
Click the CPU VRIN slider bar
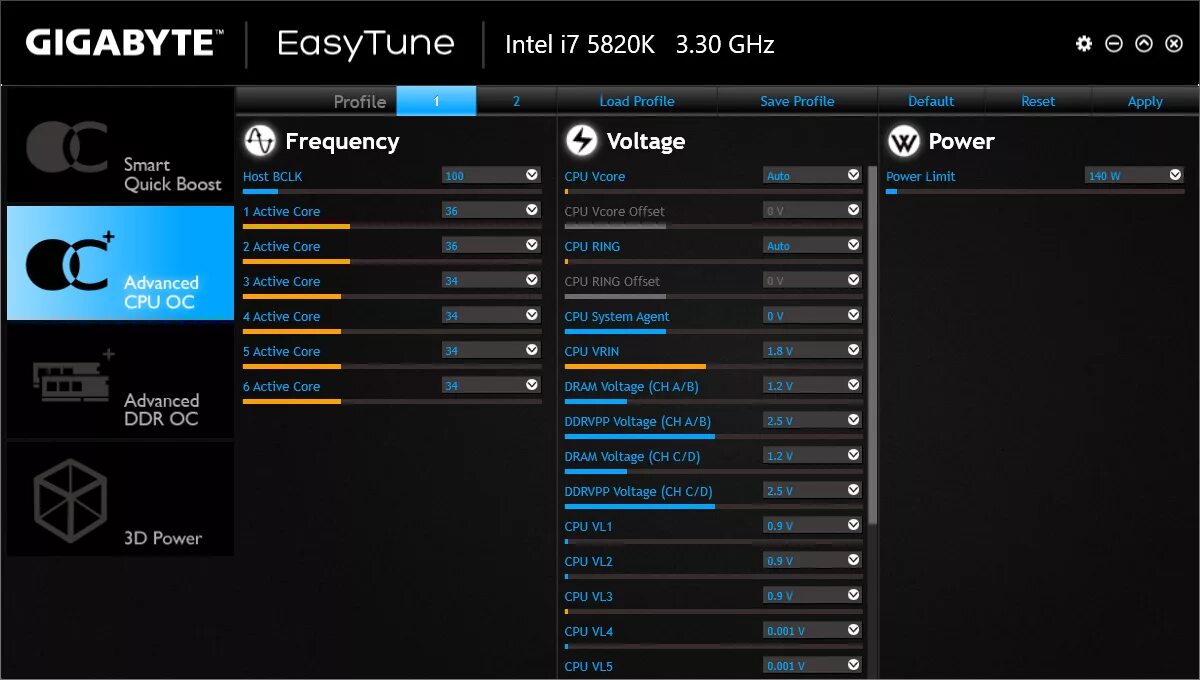click(713, 366)
